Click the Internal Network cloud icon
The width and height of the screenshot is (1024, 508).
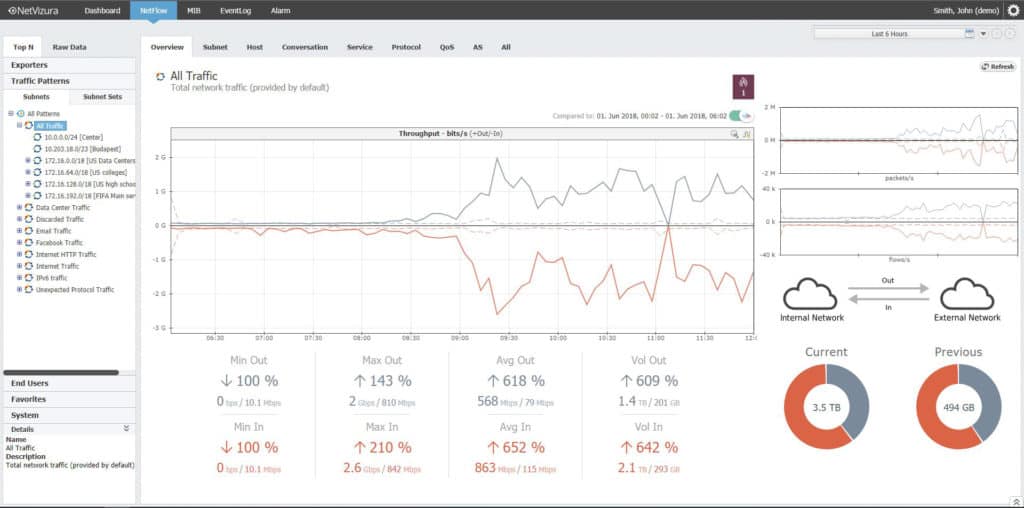coord(810,294)
